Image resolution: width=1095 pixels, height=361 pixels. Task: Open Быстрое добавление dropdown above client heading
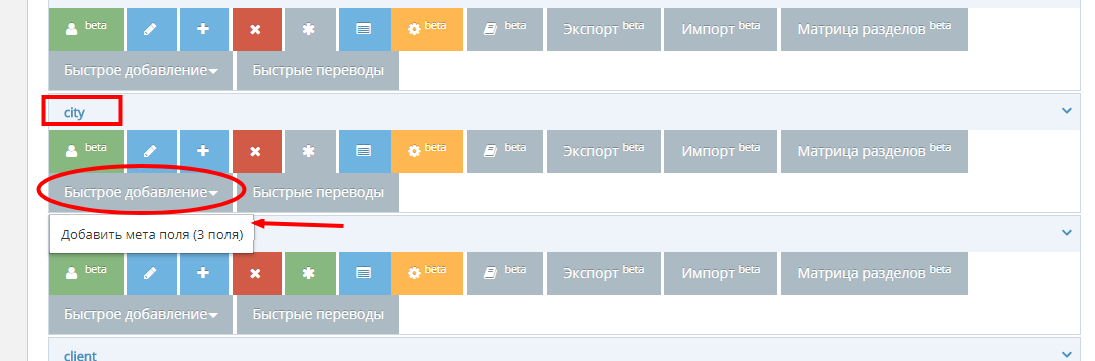click(140, 315)
